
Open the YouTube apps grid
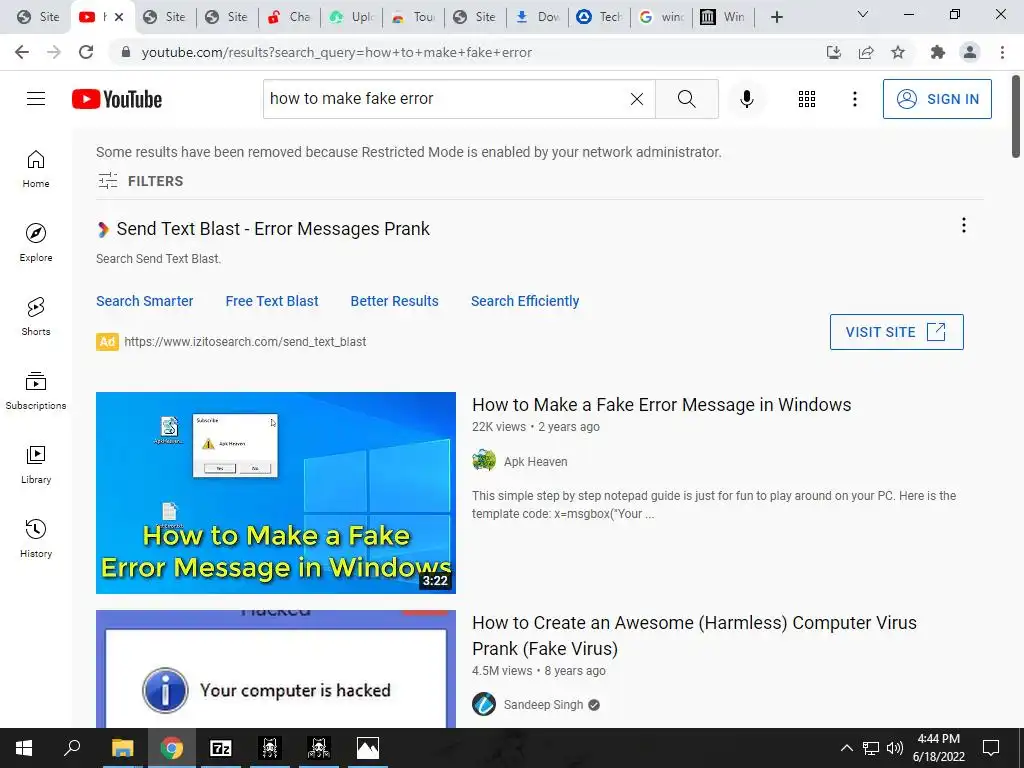click(x=807, y=99)
